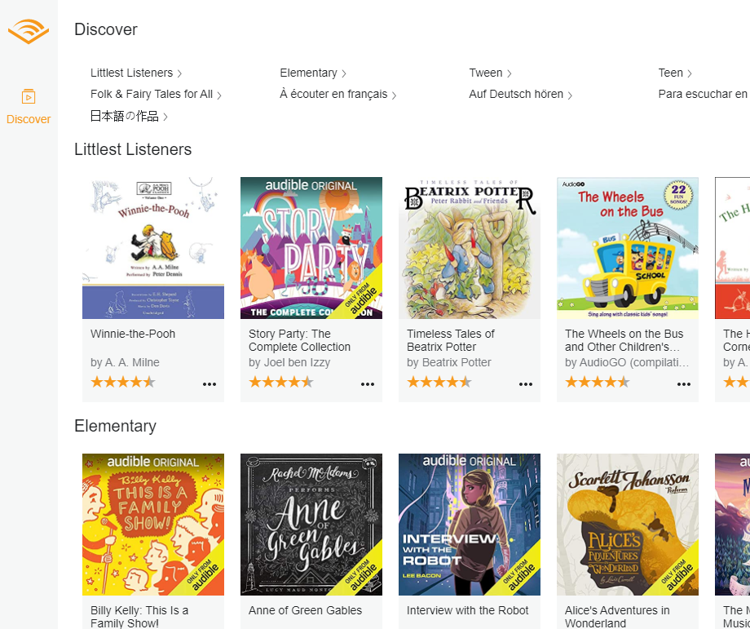Open more options for Winnie-the-Pooh
Viewport: 750px width, 629px height.
pos(209,384)
